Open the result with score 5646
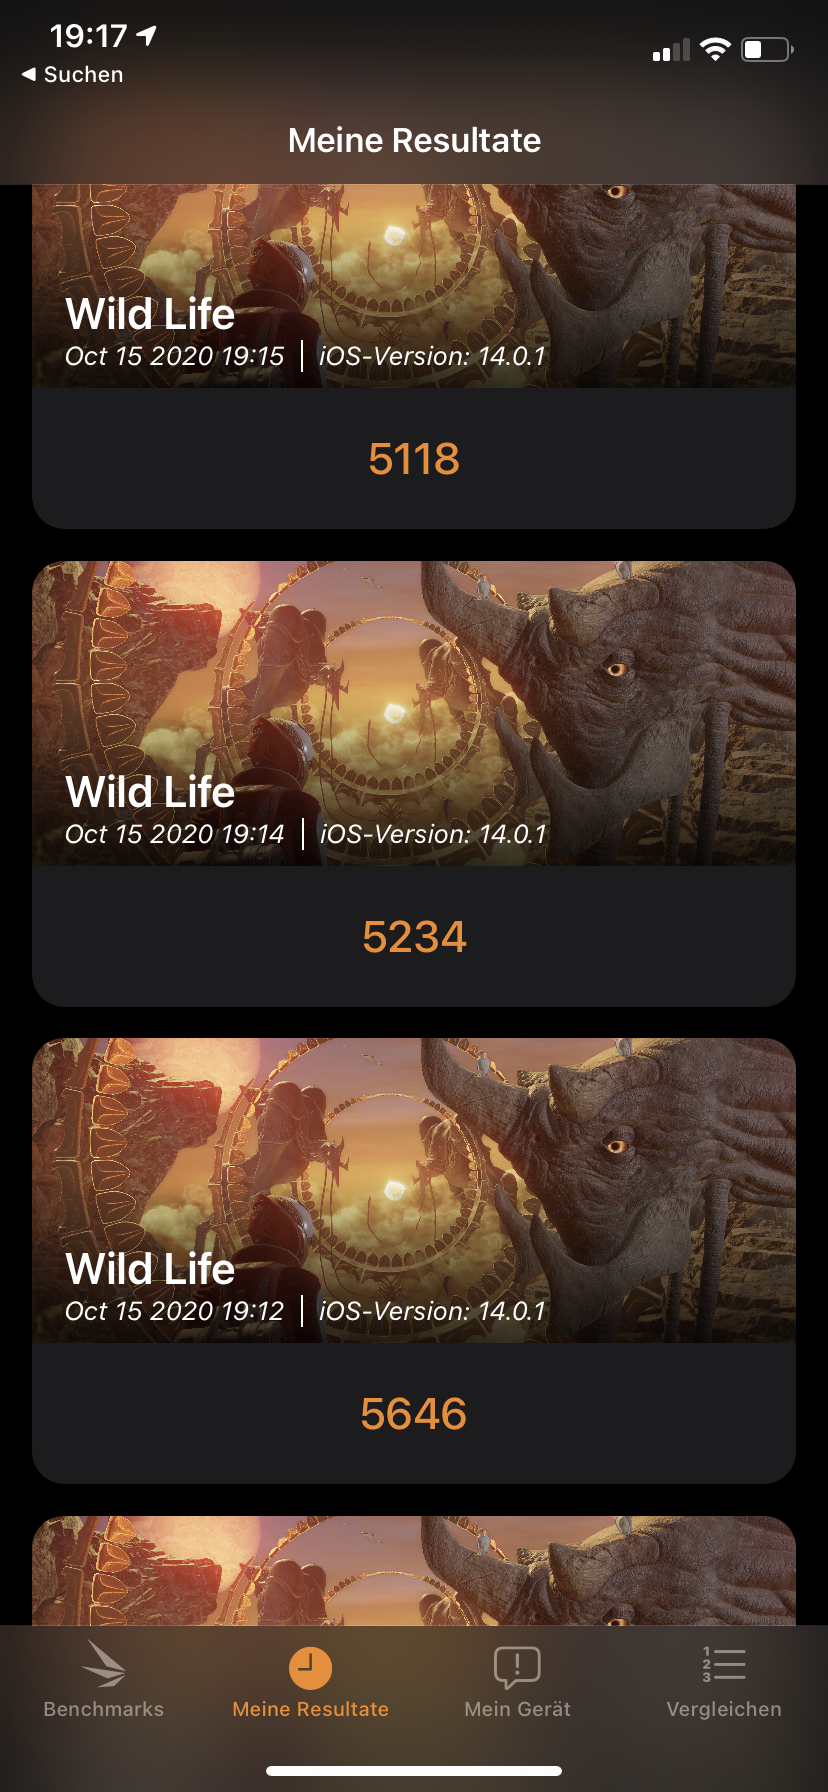This screenshot has height=1792, width=828. [414, 1414]
